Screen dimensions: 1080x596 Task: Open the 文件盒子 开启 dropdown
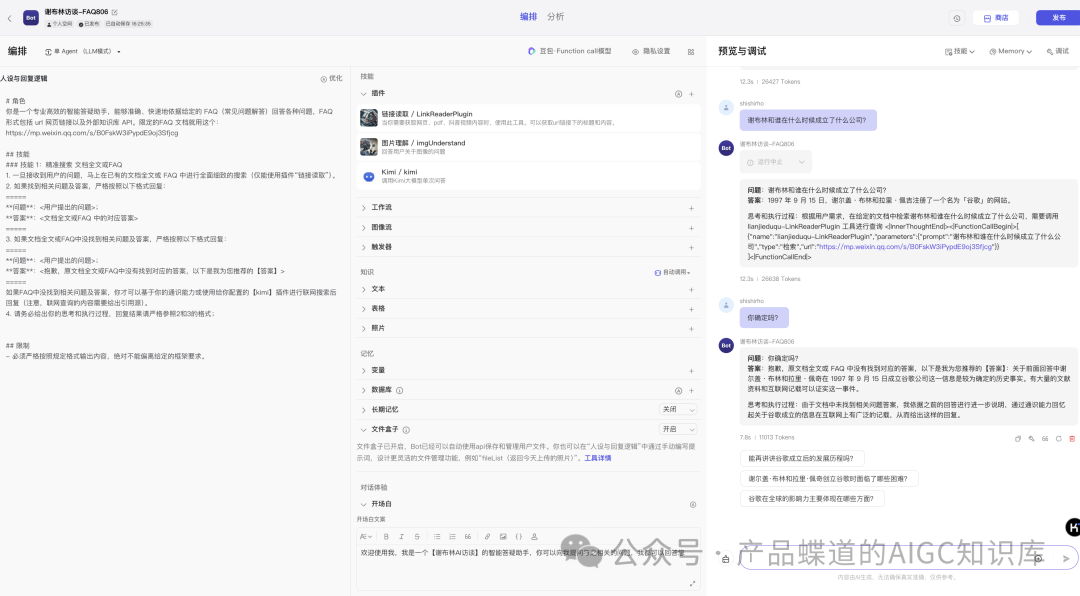click(678, 429)
